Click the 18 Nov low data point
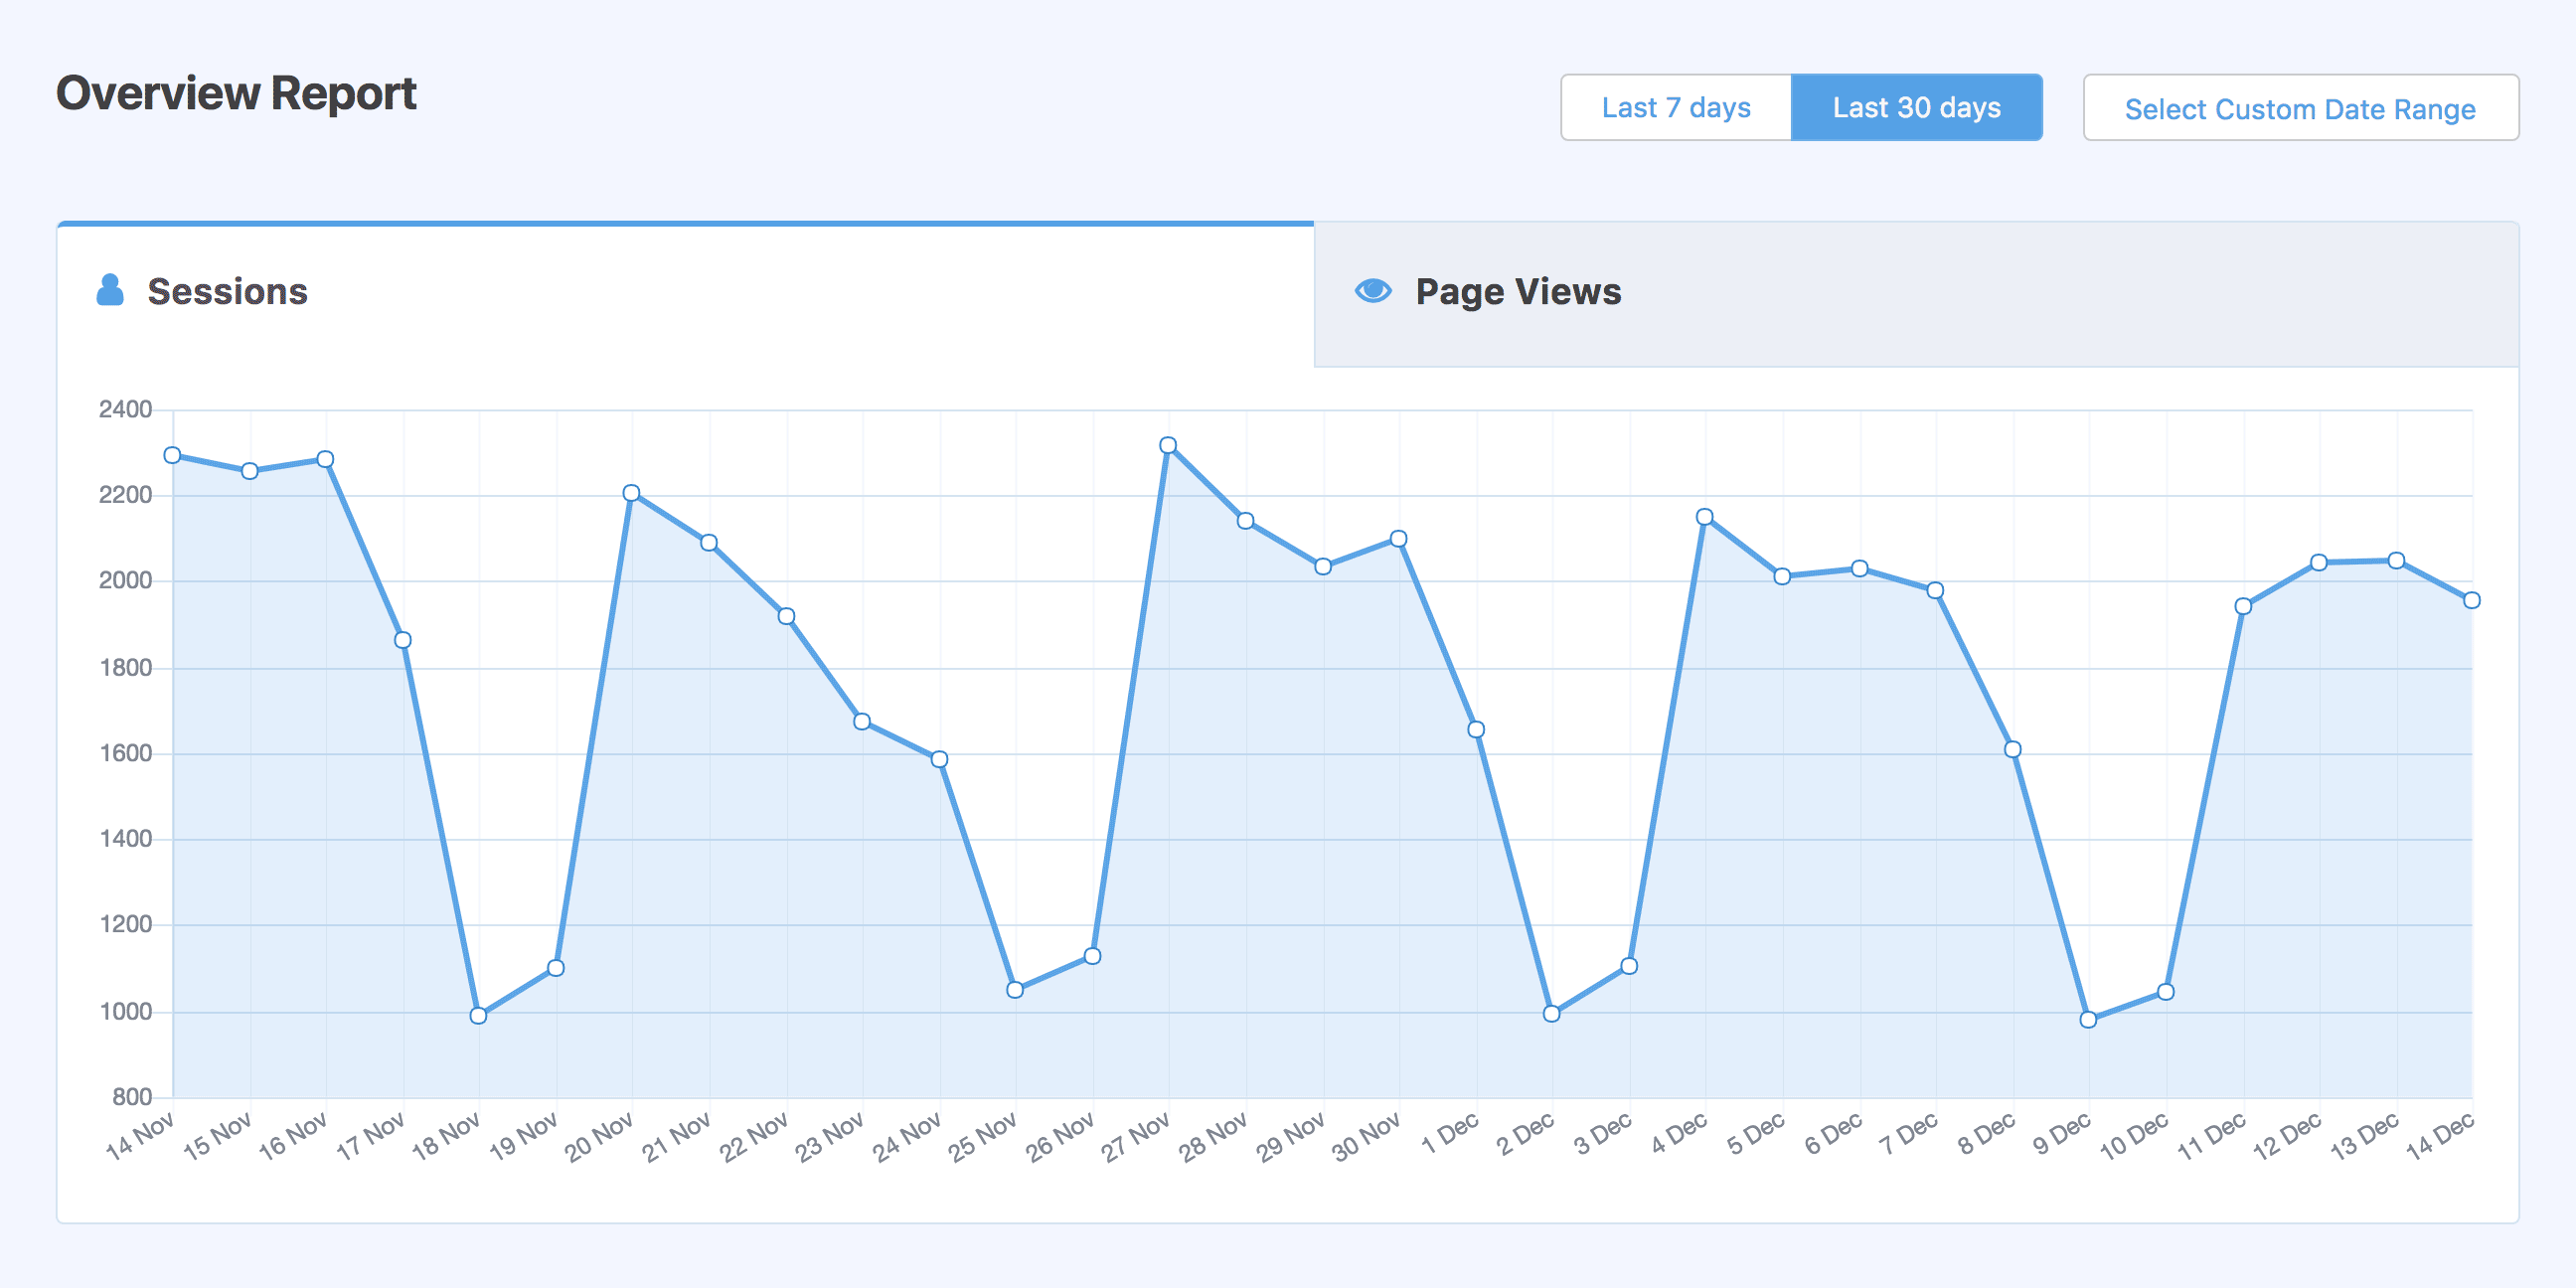The image size is (2576, 1288). coord(478,1015)
